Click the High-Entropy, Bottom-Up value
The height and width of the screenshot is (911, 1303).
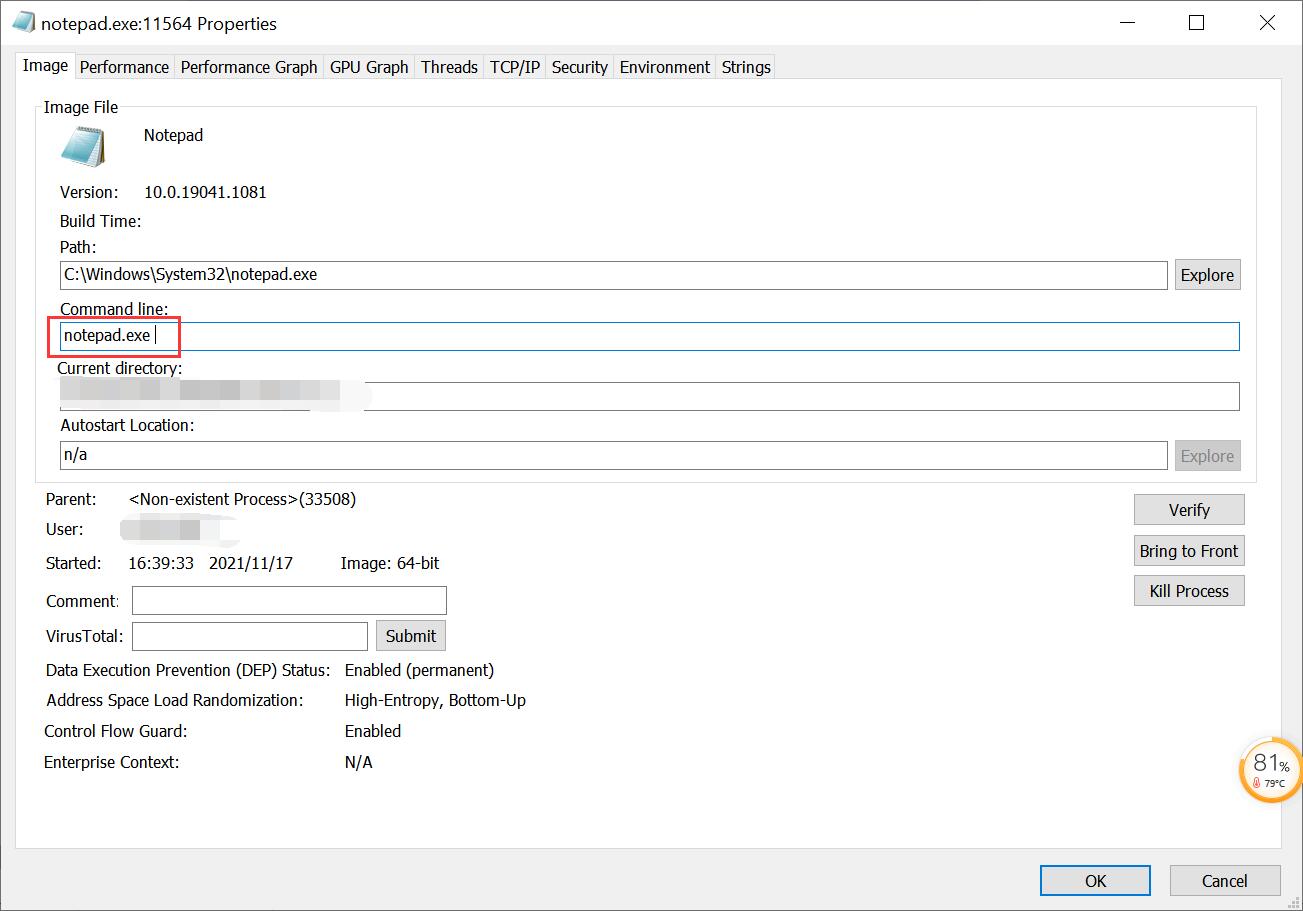[x=435, y=700]
